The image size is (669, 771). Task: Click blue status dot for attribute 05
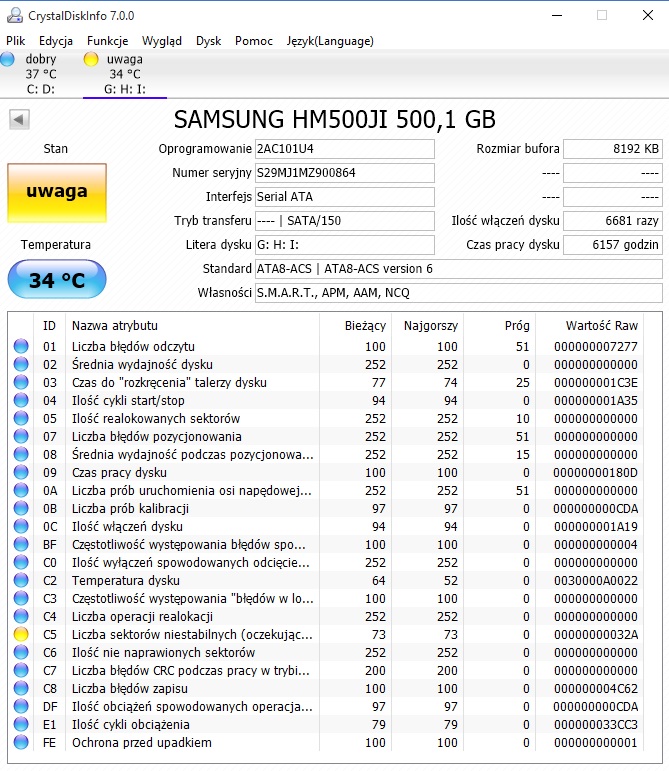click(21, 418)
